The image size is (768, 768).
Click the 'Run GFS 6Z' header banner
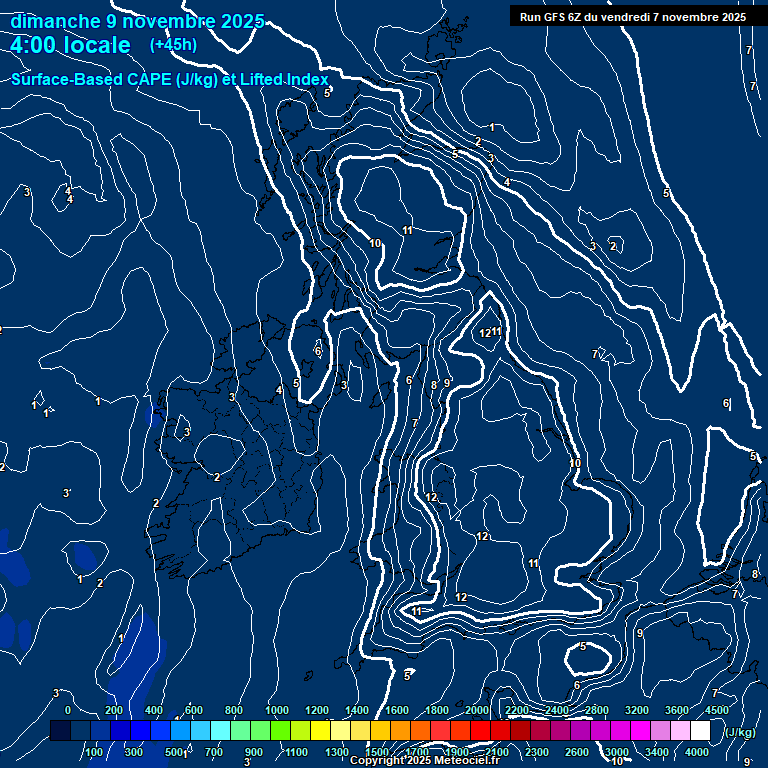point(632,16)
